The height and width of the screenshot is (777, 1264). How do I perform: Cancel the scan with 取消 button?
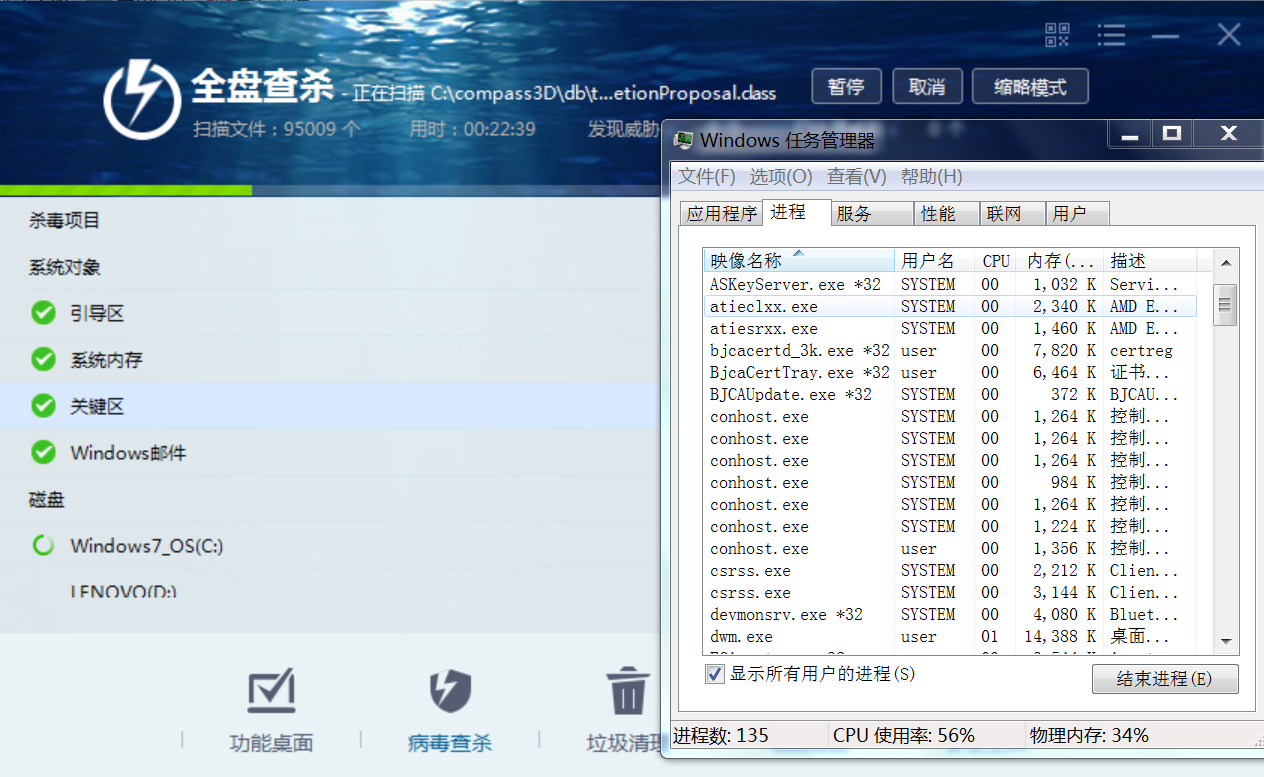(x=927, y=87)
